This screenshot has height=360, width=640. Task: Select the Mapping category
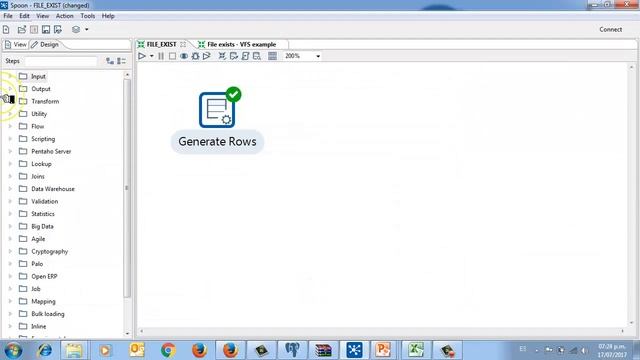click(43, 301)
